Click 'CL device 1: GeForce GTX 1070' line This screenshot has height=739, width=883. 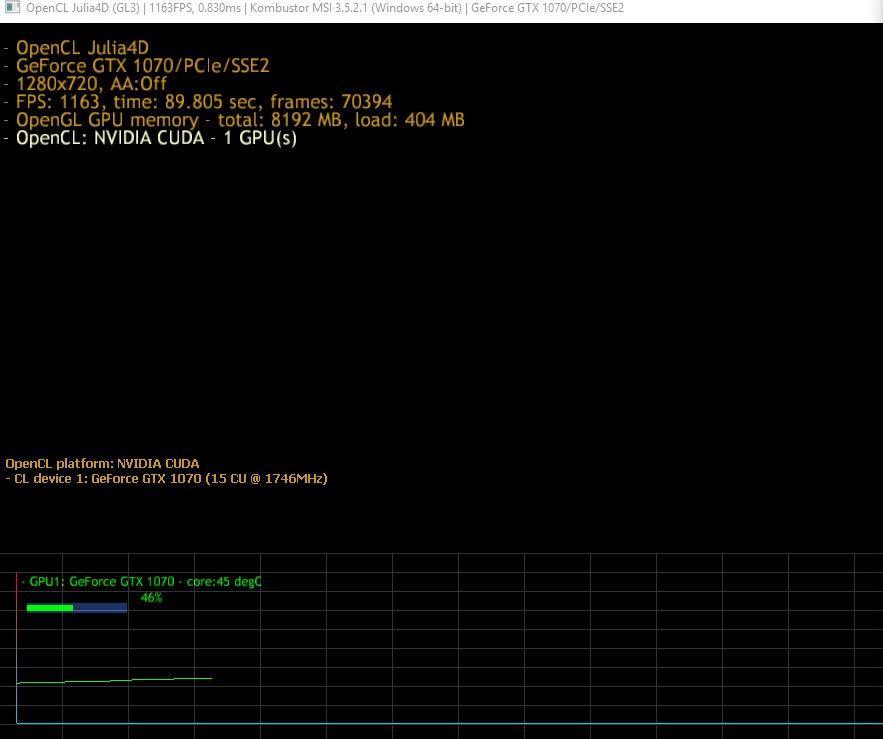pos(166,479)
